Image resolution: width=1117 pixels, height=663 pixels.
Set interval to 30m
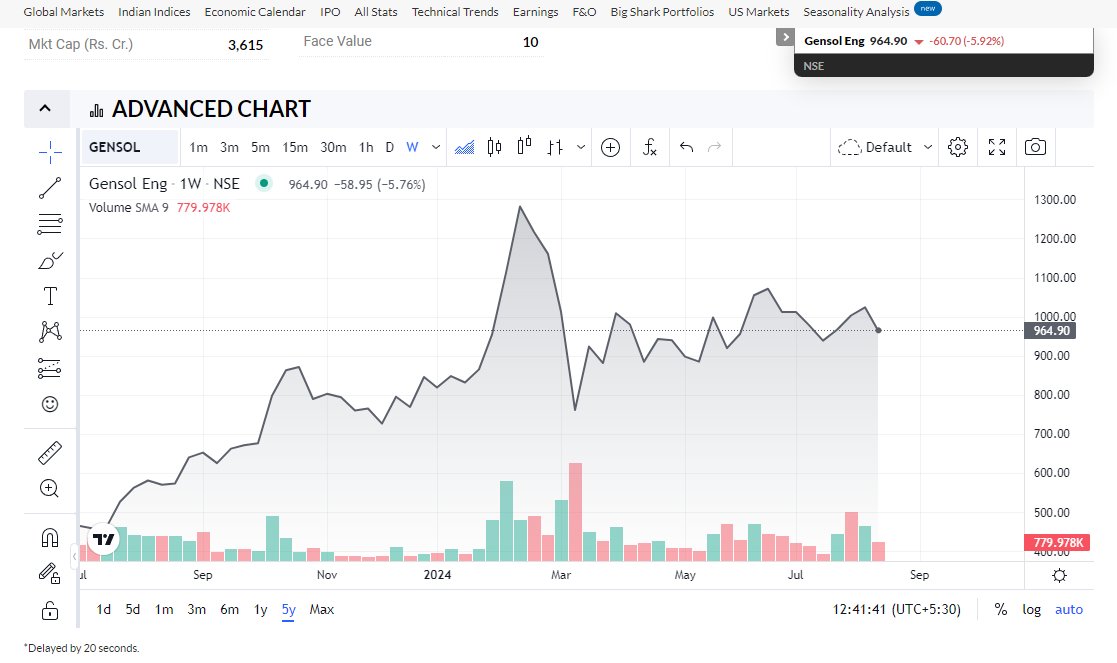[333, 147]
